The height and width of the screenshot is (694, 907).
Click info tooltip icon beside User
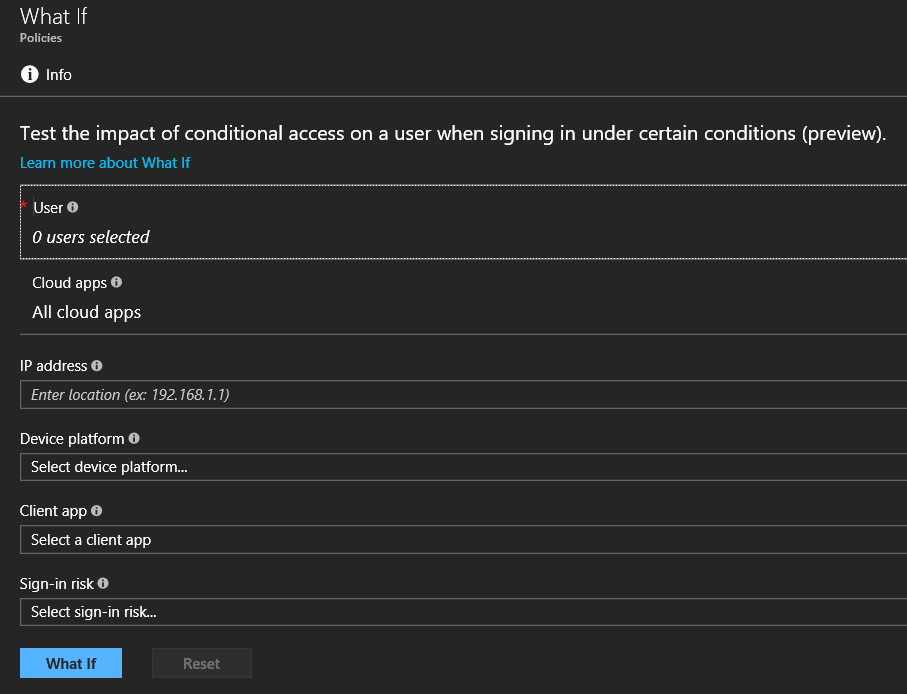coord(73,208)
